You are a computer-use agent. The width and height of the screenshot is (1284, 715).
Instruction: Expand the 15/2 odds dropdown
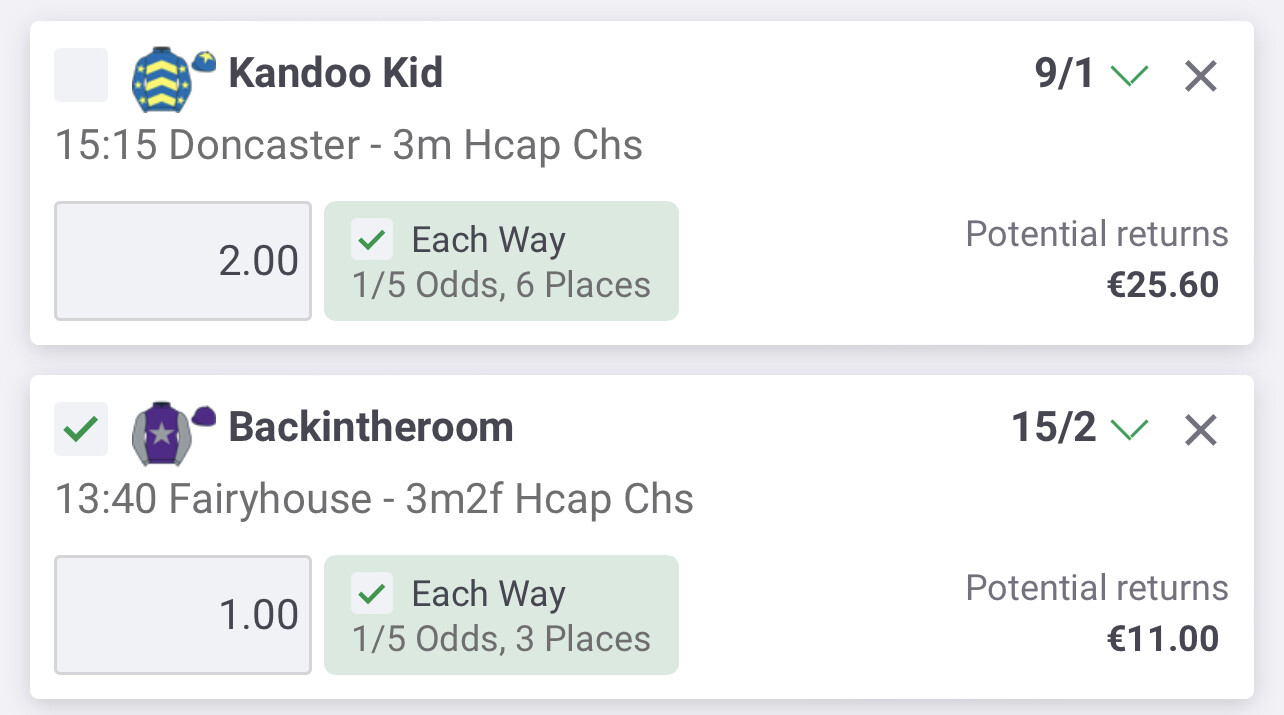(x=1080, y=429)
